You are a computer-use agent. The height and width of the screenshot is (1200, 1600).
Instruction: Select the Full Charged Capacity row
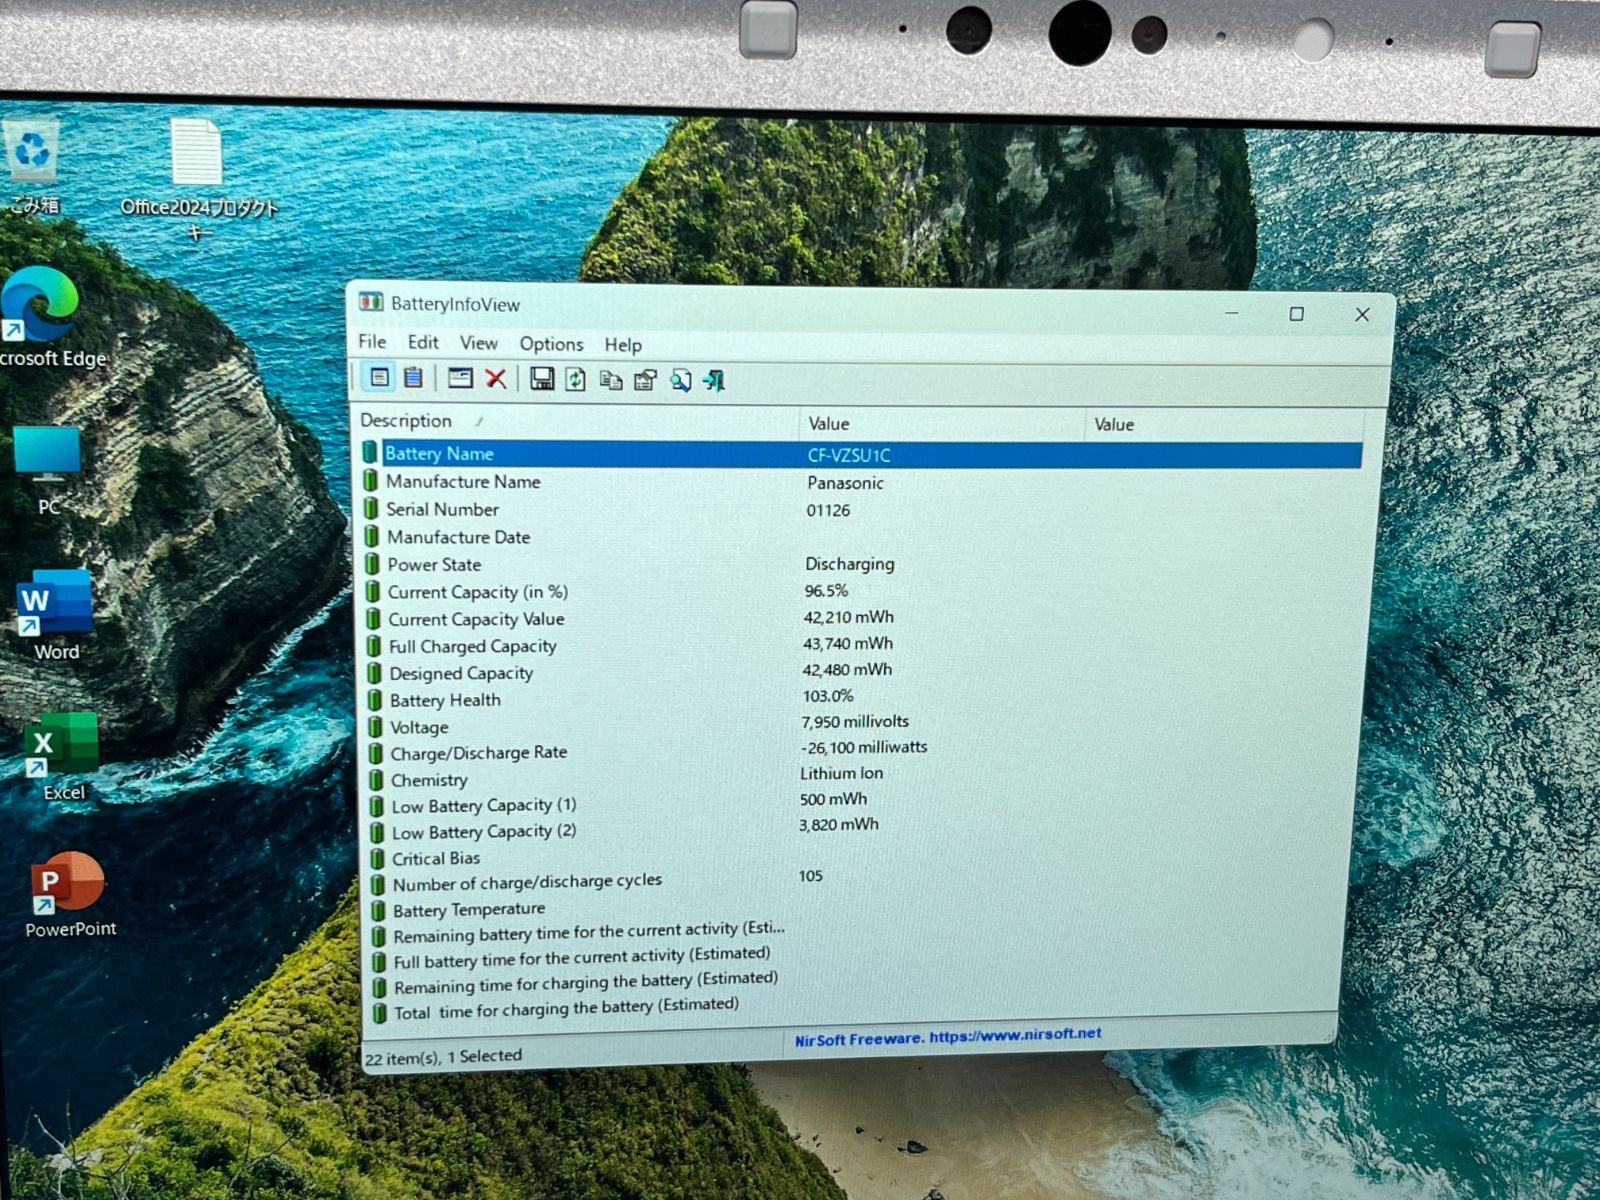point(861,645)
